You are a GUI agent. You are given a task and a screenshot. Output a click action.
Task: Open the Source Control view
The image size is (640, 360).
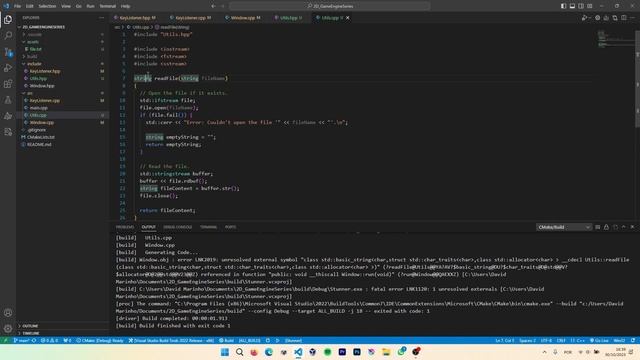(8, 52)
